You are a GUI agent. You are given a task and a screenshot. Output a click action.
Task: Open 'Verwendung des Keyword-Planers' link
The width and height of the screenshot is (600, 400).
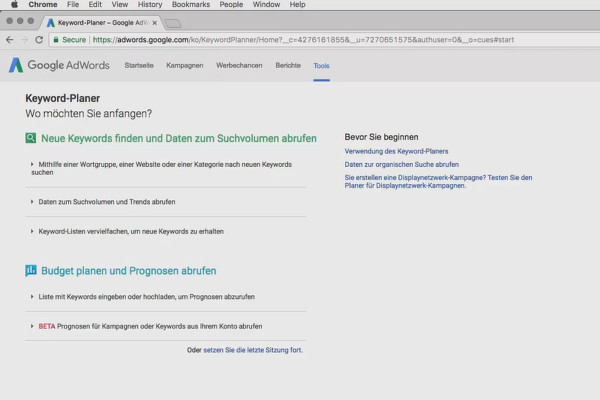click(396, 151)
